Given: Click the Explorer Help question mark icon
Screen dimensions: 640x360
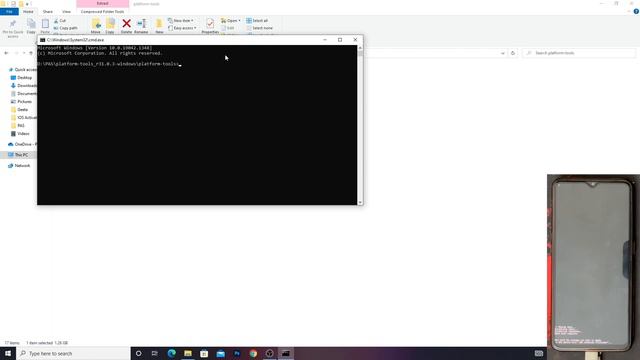Looking at the screenshot, I should 636,11.
